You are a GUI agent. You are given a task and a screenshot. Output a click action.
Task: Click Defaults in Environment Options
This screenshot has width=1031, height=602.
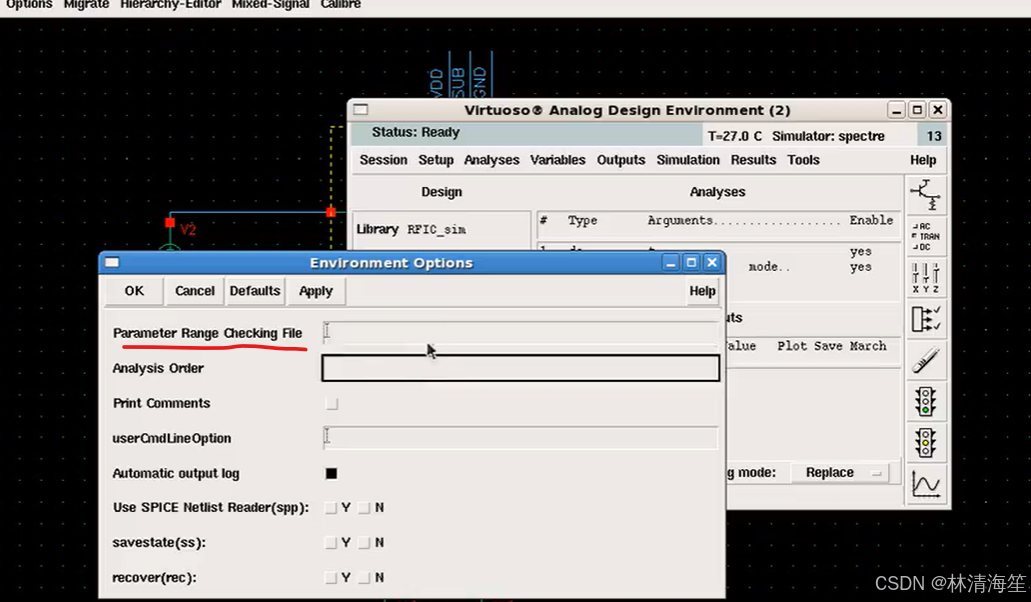(x=254, y=290)
